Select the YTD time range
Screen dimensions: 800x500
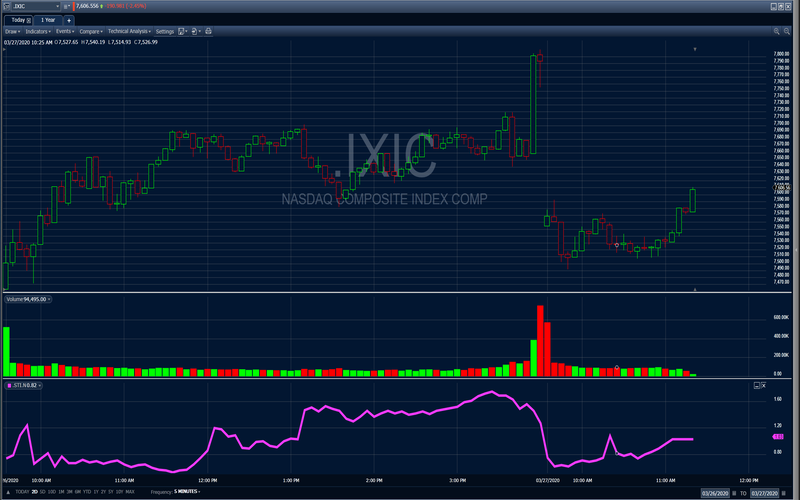click(x=88, y=492)
